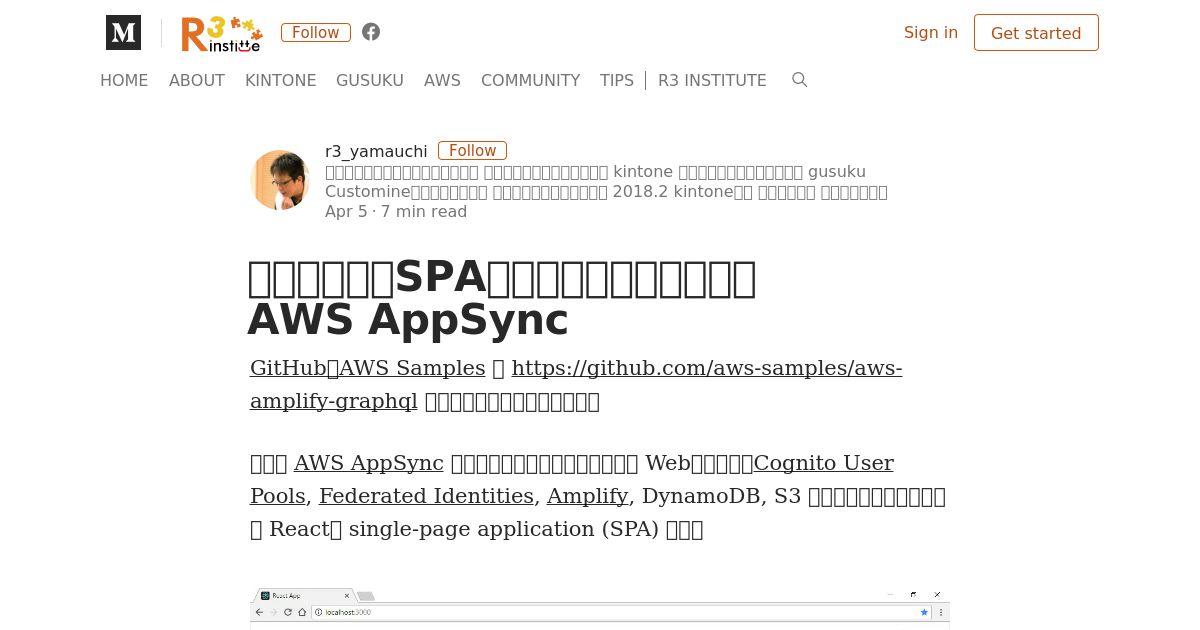The image size is (1200, 630).
Task: Open the AWS AppSync link
Action: (x=369, y=463)
